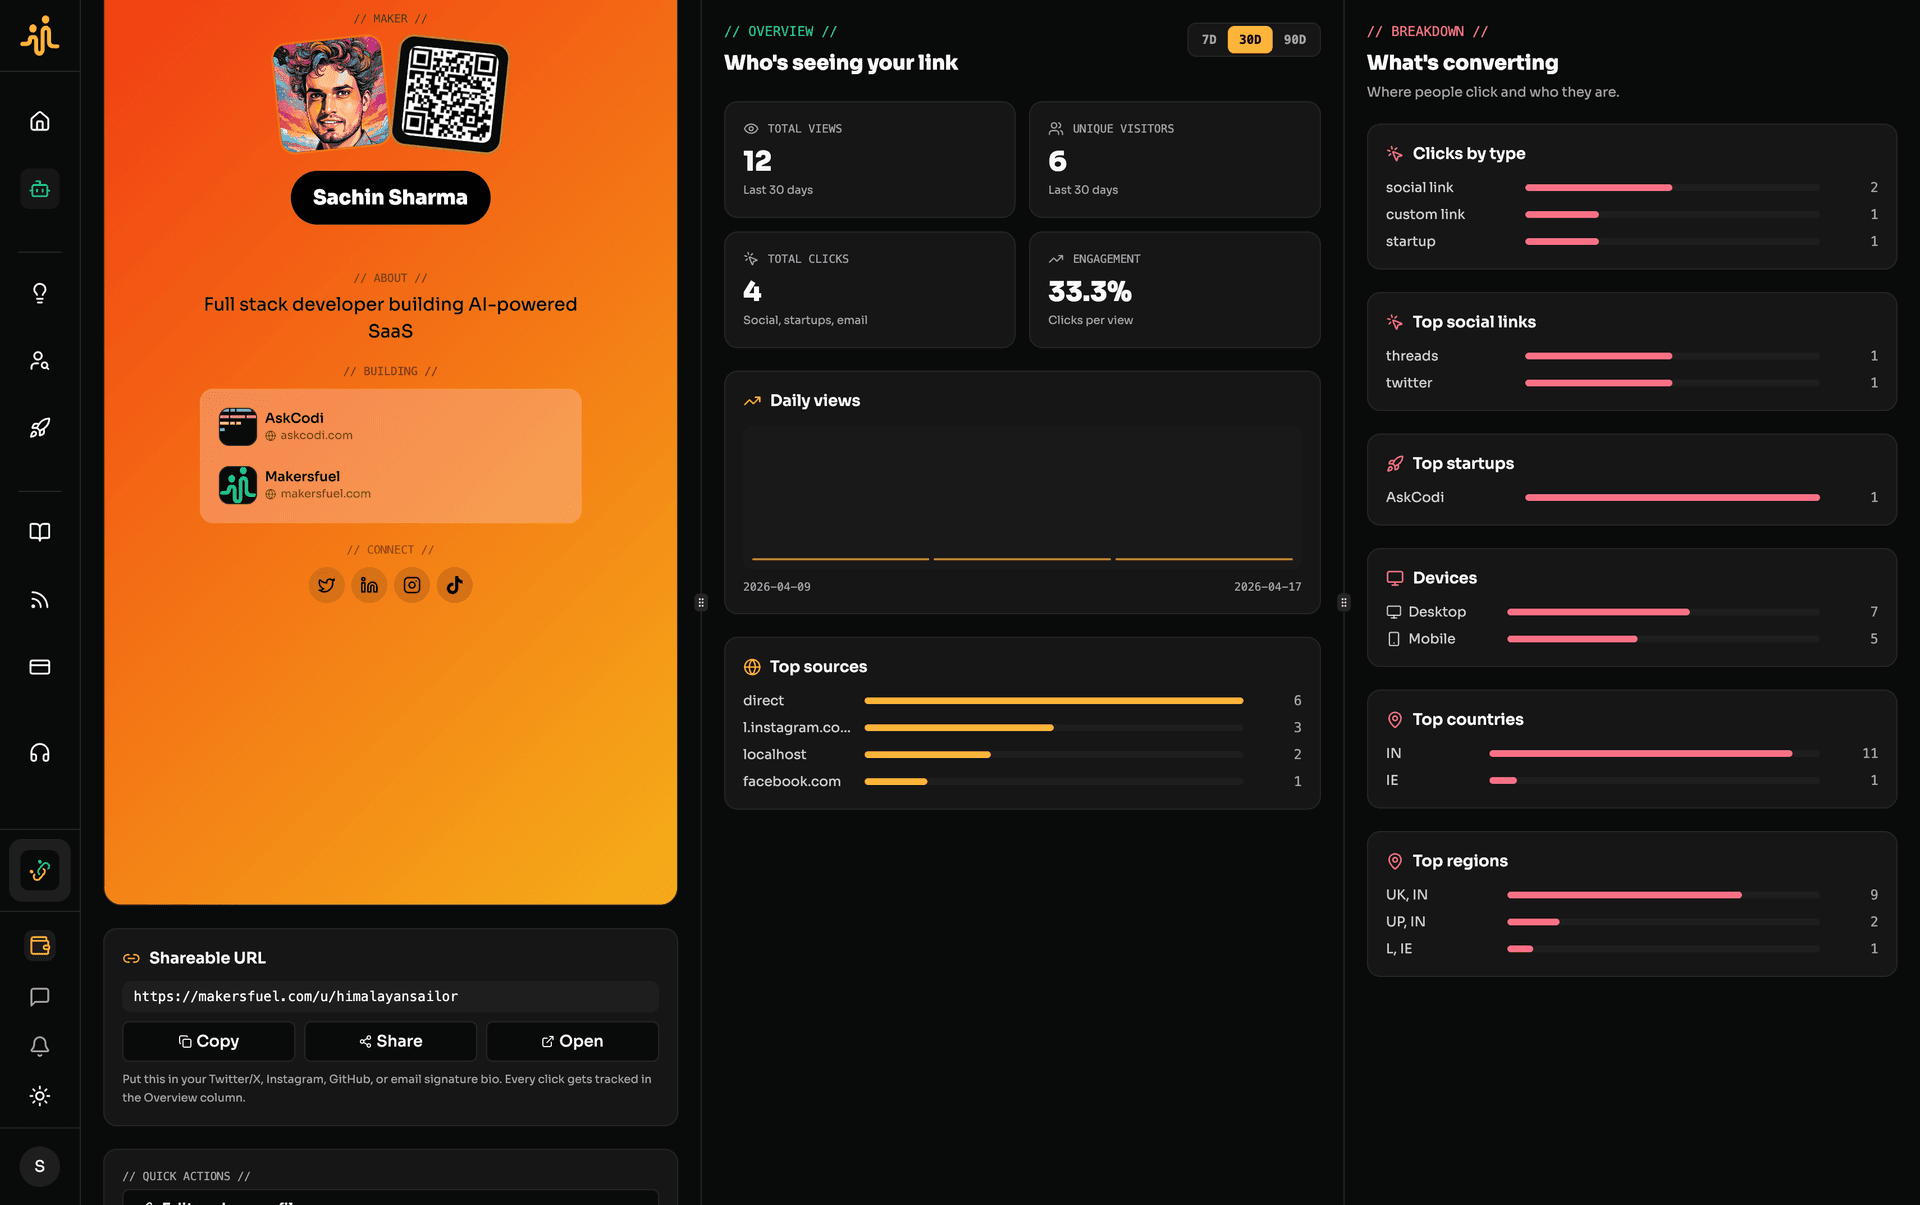Click the "l.instagram.co..." source row
Image resolution: width=1920 pixels, height=1205 pixels.
[1022, 728]
